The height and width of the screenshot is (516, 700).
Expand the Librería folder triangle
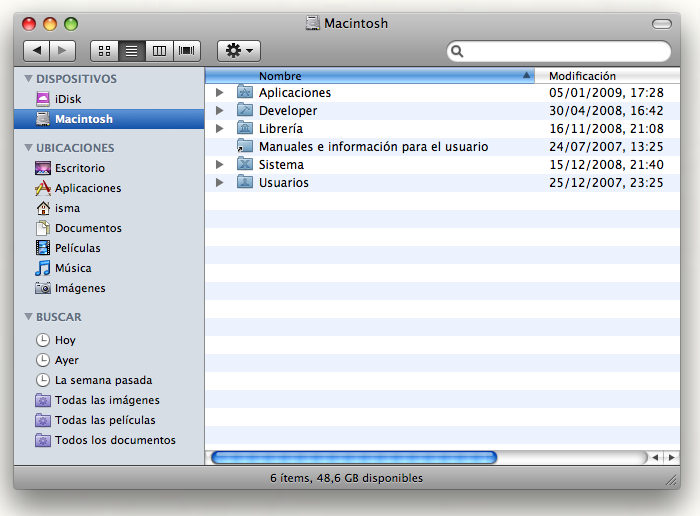(219, 129)
